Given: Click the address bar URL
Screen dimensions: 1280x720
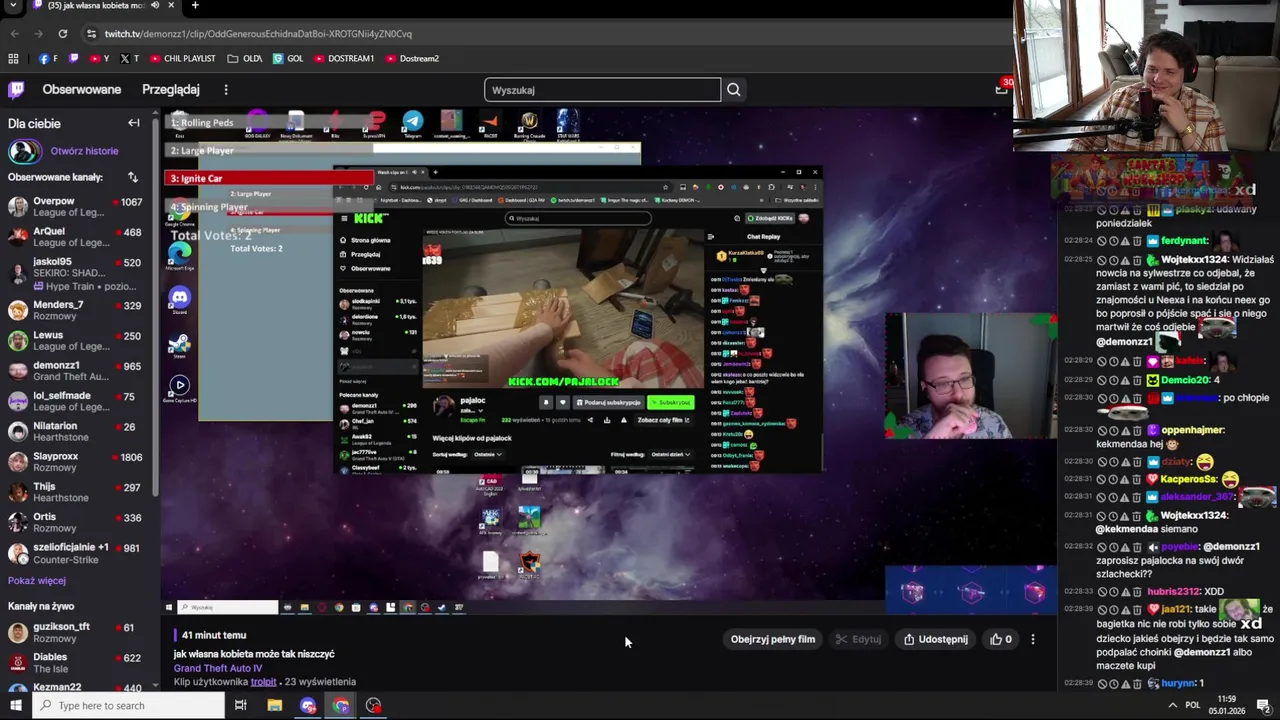Looking at the screenshot, I should point(258,33).
